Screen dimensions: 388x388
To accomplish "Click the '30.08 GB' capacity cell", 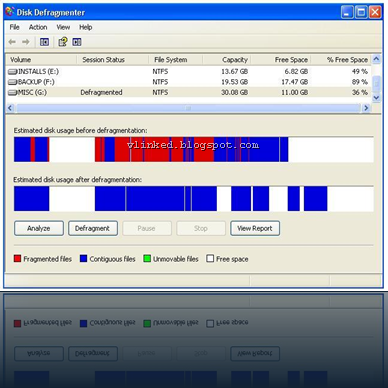I will (234, 92).
